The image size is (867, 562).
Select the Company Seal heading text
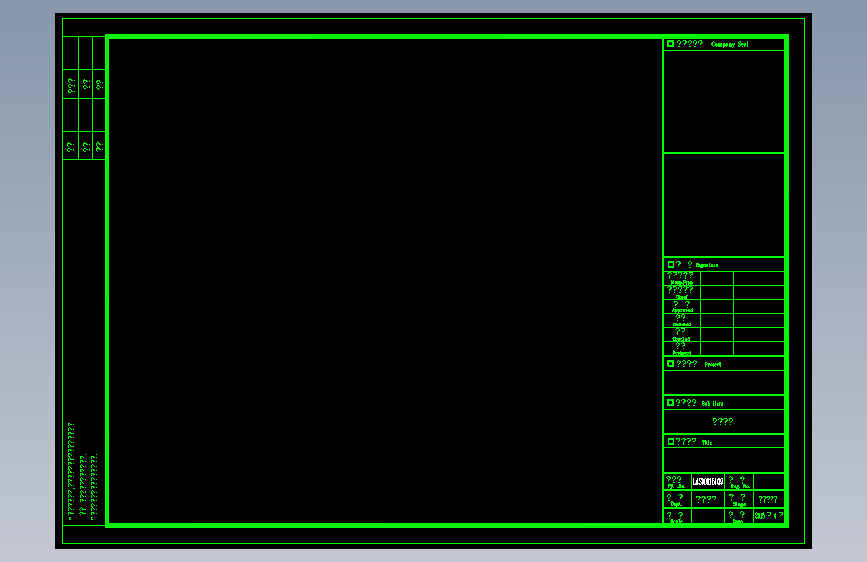click(729, 44)
